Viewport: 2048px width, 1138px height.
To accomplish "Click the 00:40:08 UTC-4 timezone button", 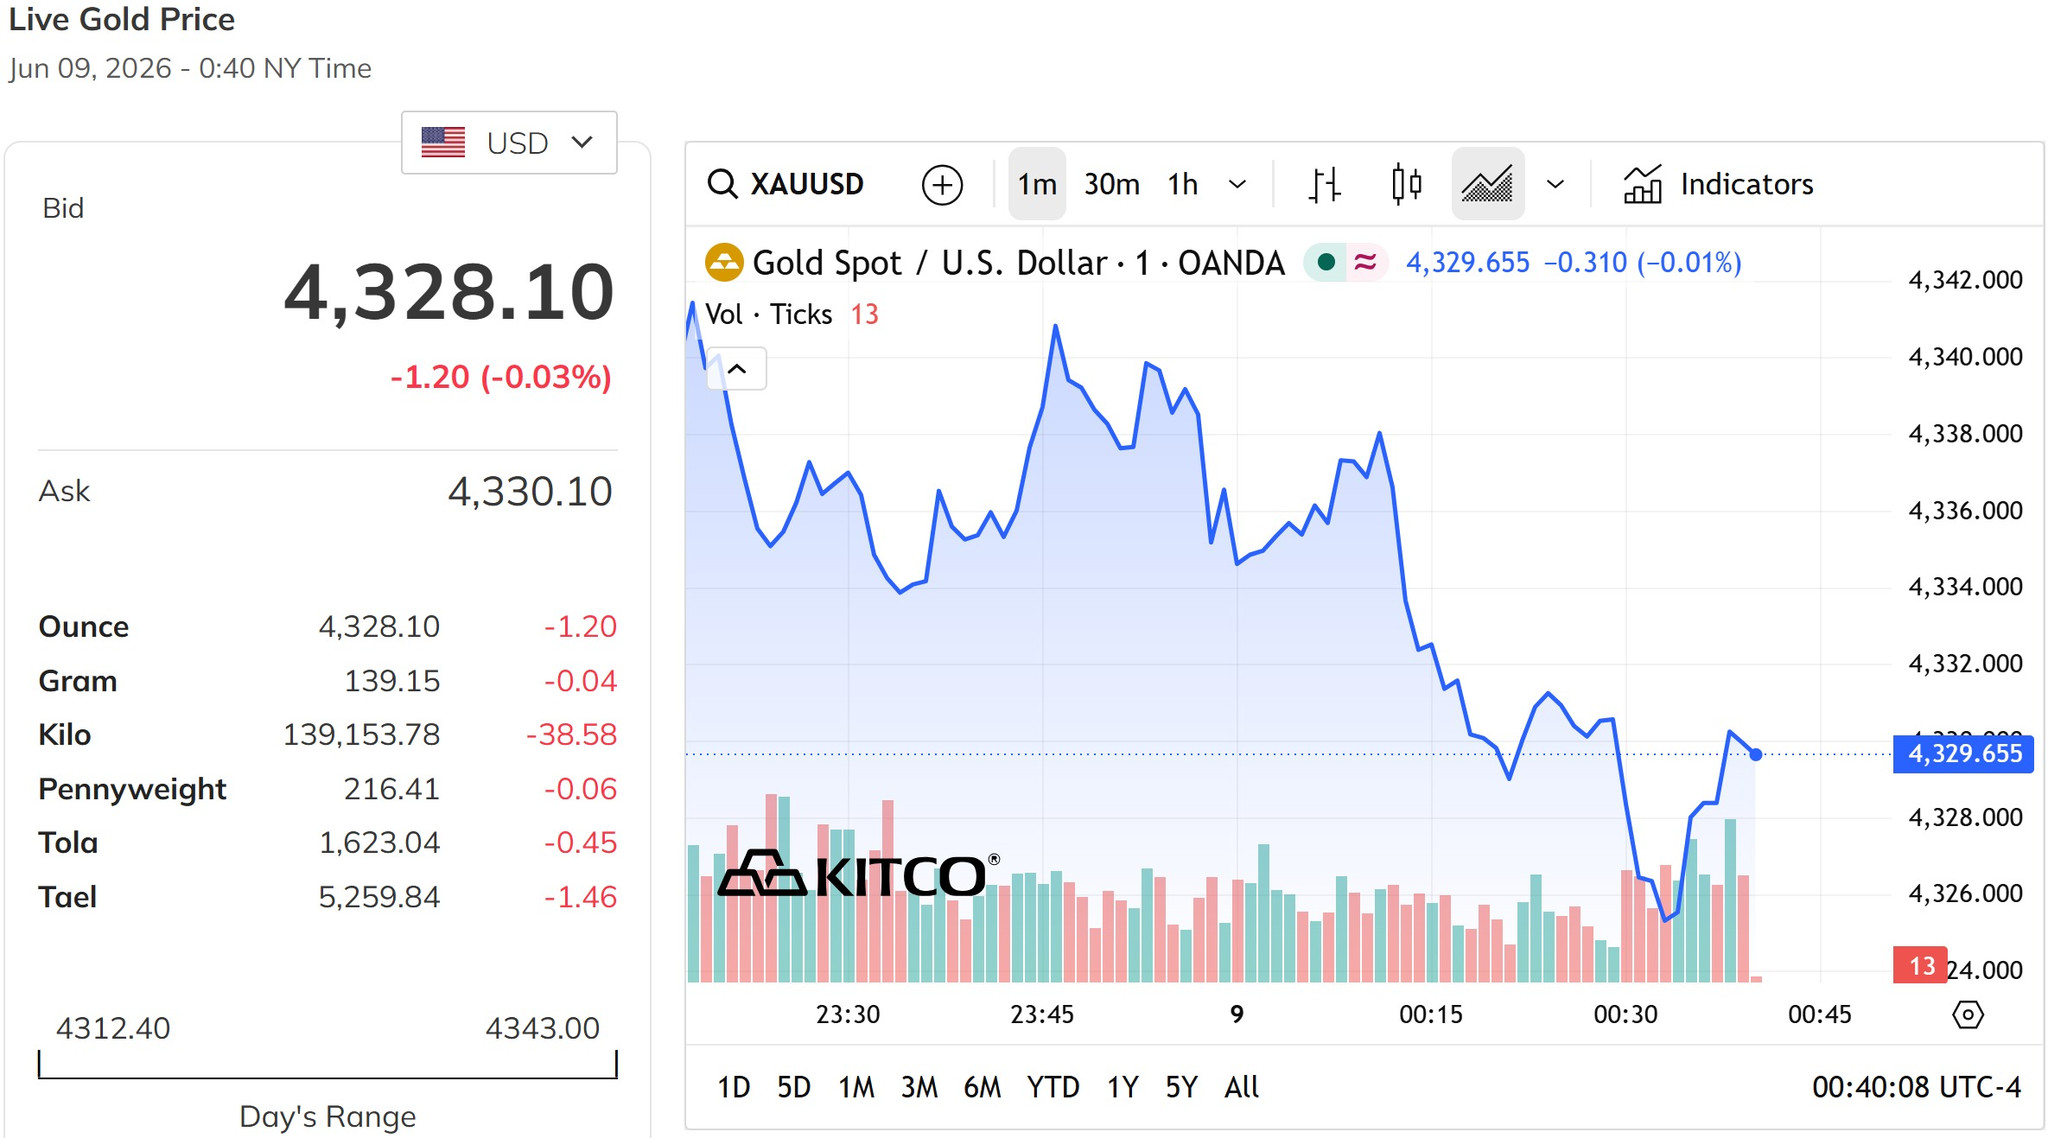I will [1916, 1087].
